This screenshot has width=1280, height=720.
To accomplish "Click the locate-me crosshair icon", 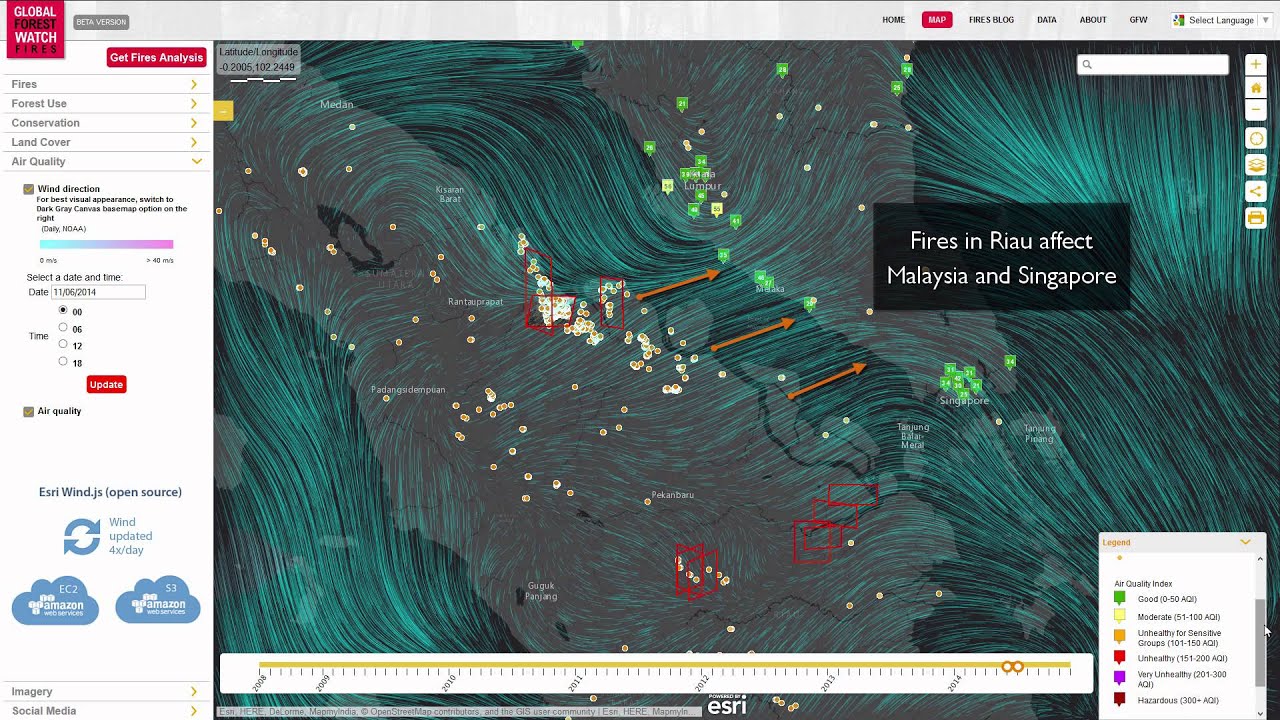I will pyautogui.click(x=1256, y=138).
